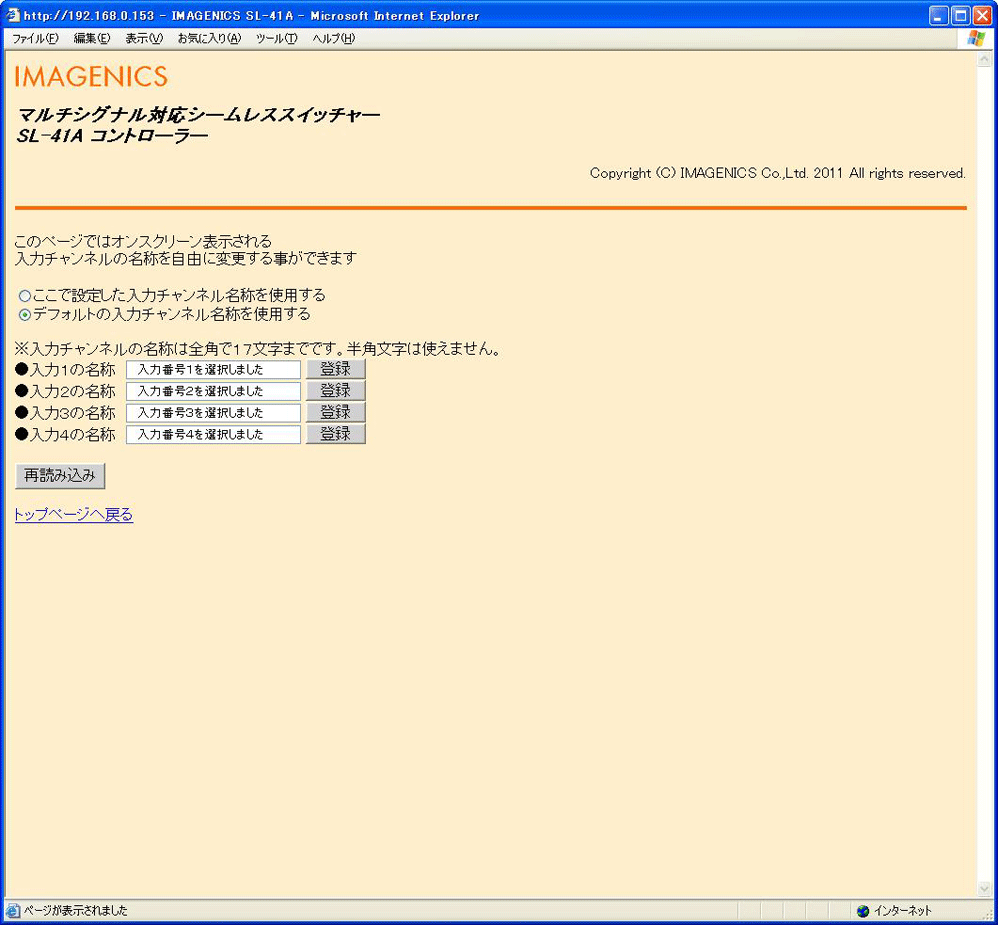
Task: Maximize the Internet Explorer window
Action: point(960,15)
